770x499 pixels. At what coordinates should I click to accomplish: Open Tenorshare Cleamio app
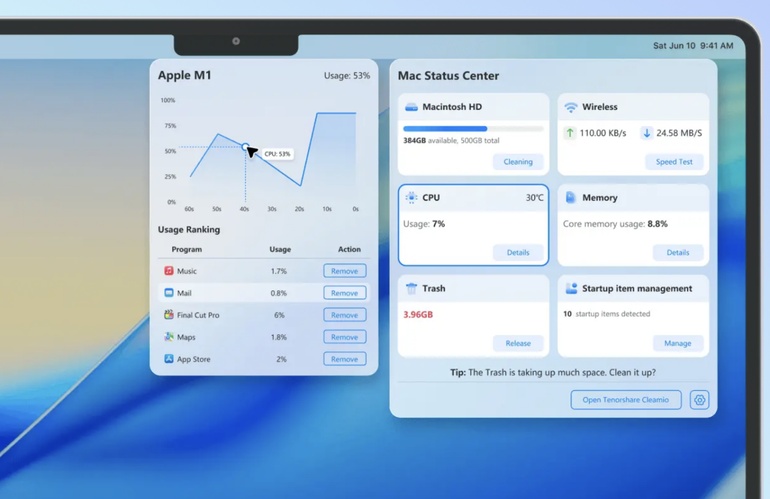(626, 400)
